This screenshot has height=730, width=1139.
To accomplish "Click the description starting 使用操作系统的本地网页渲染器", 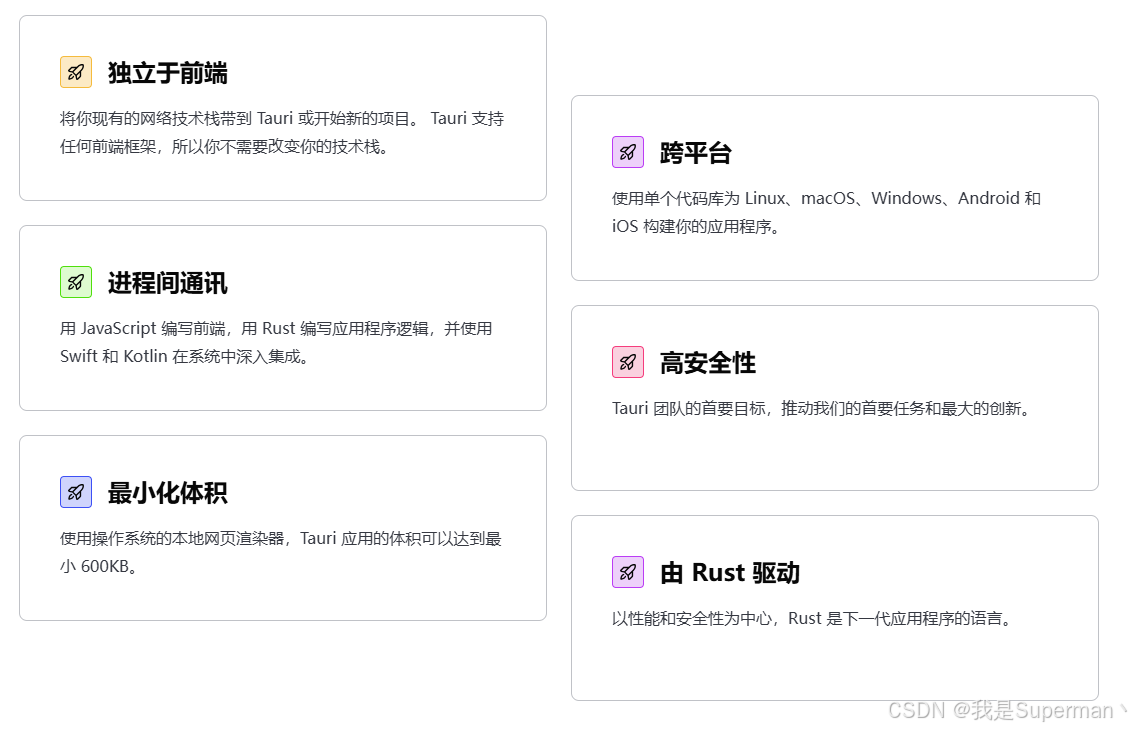I will coord(280,552).
